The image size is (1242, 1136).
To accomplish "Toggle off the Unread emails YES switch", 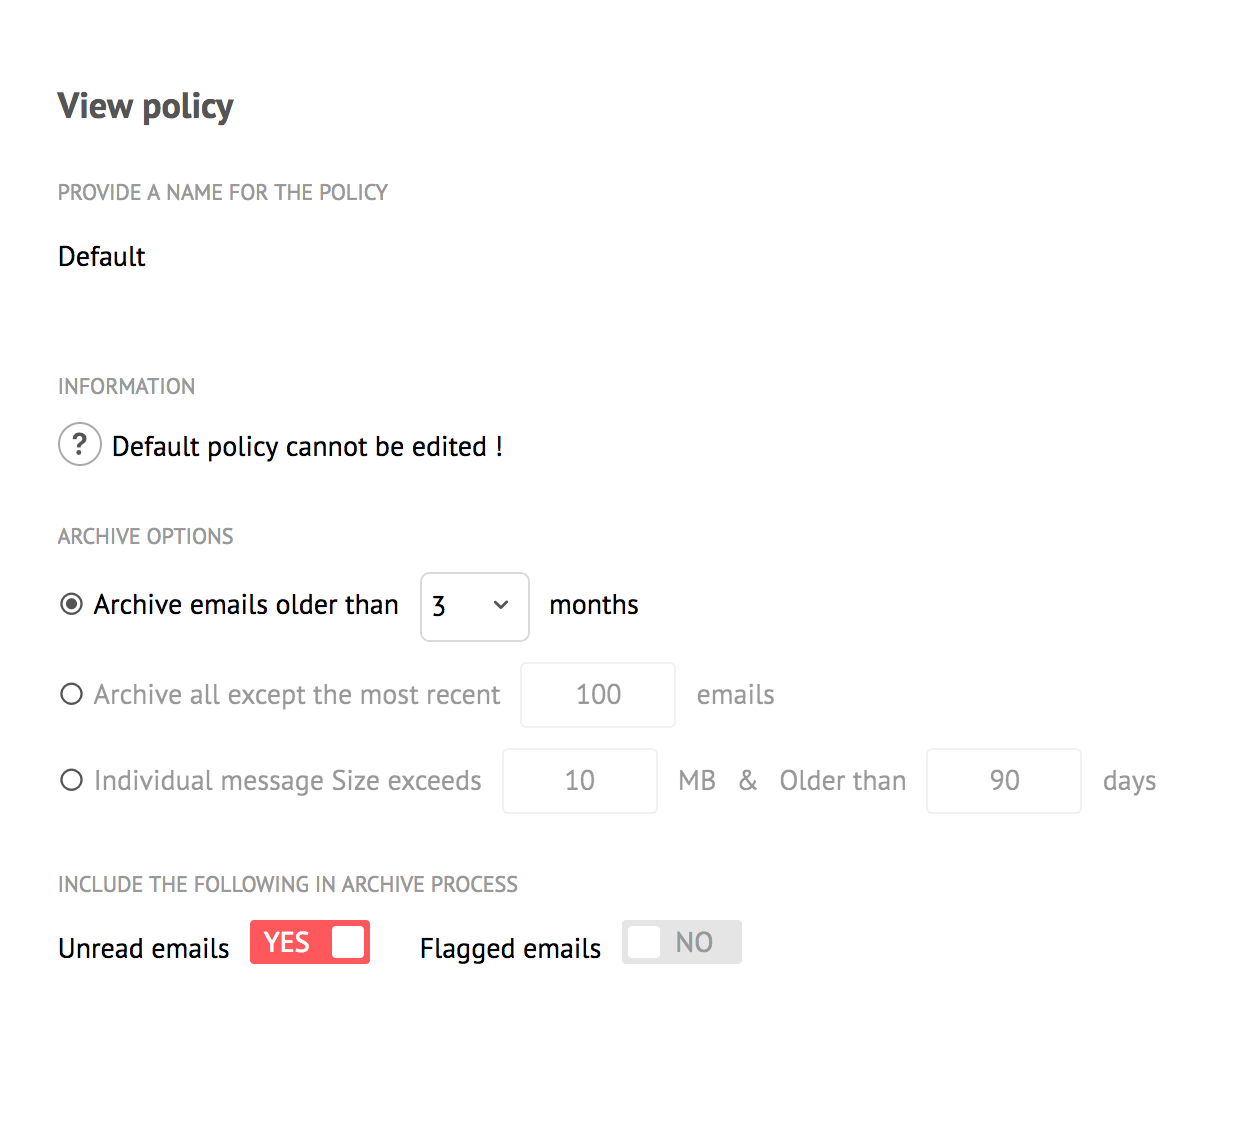I will pyautogui.click(x=310, y=942).
